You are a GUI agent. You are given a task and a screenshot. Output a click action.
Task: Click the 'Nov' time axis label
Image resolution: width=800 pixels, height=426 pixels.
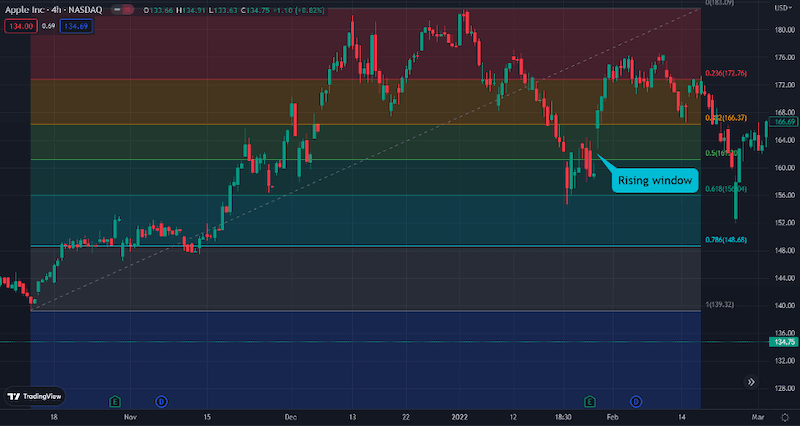click(130, 417)
